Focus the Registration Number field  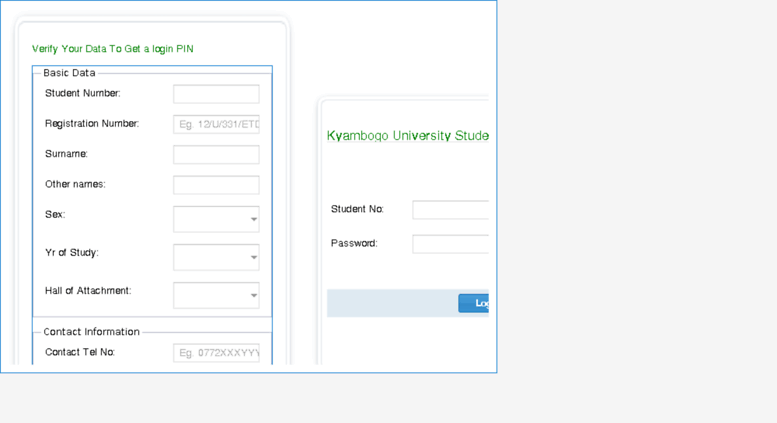coord(216,124)
